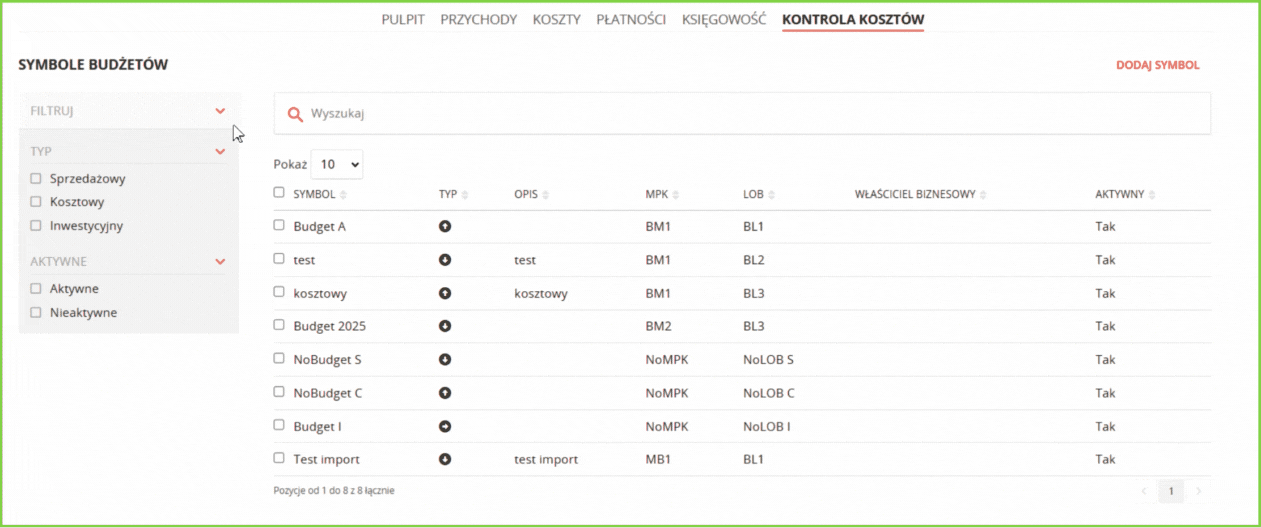Switch to the PRZYCHODY tab
This screenshot has width=1261, height=528.
(x=479, y=19)
